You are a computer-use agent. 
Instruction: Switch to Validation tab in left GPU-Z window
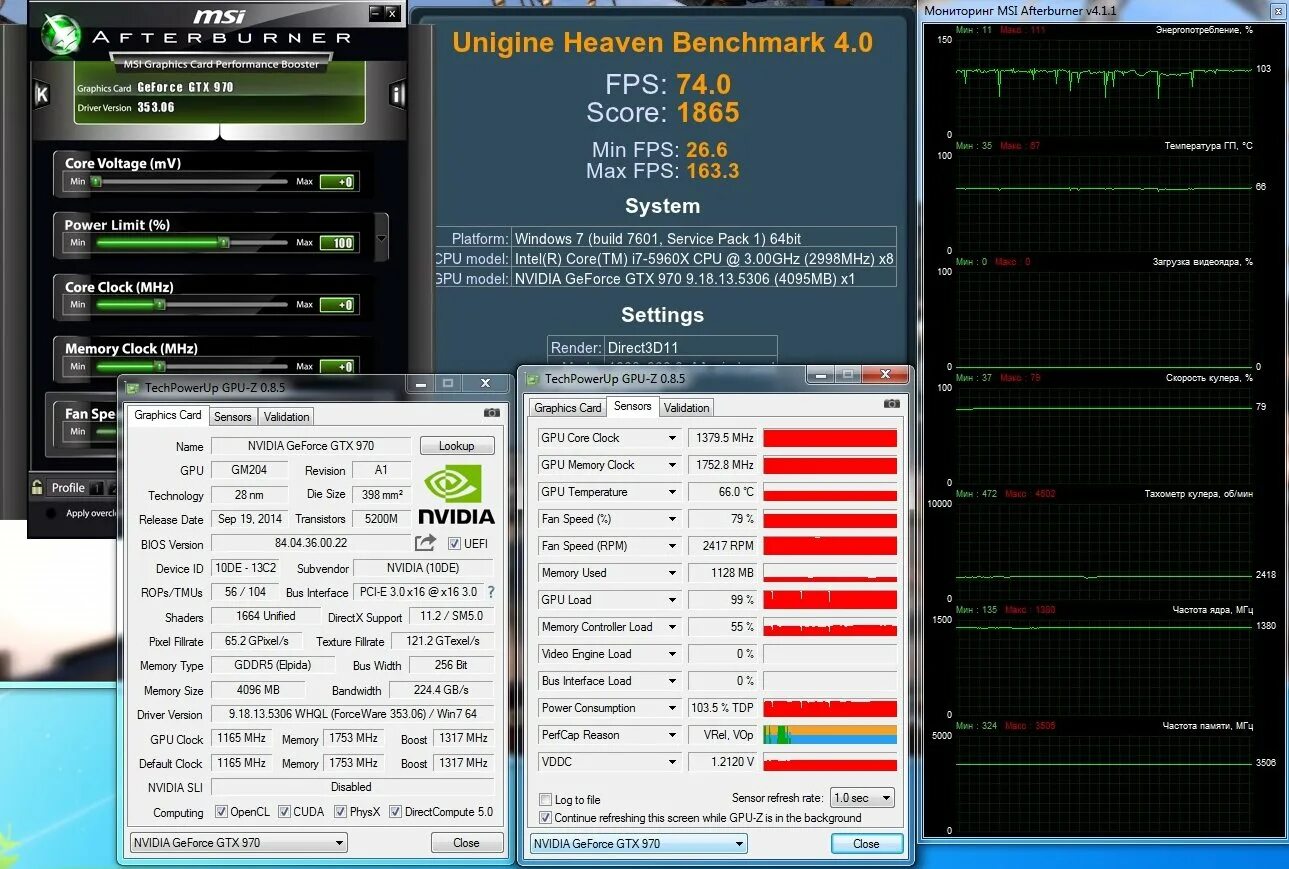point(287,417)
